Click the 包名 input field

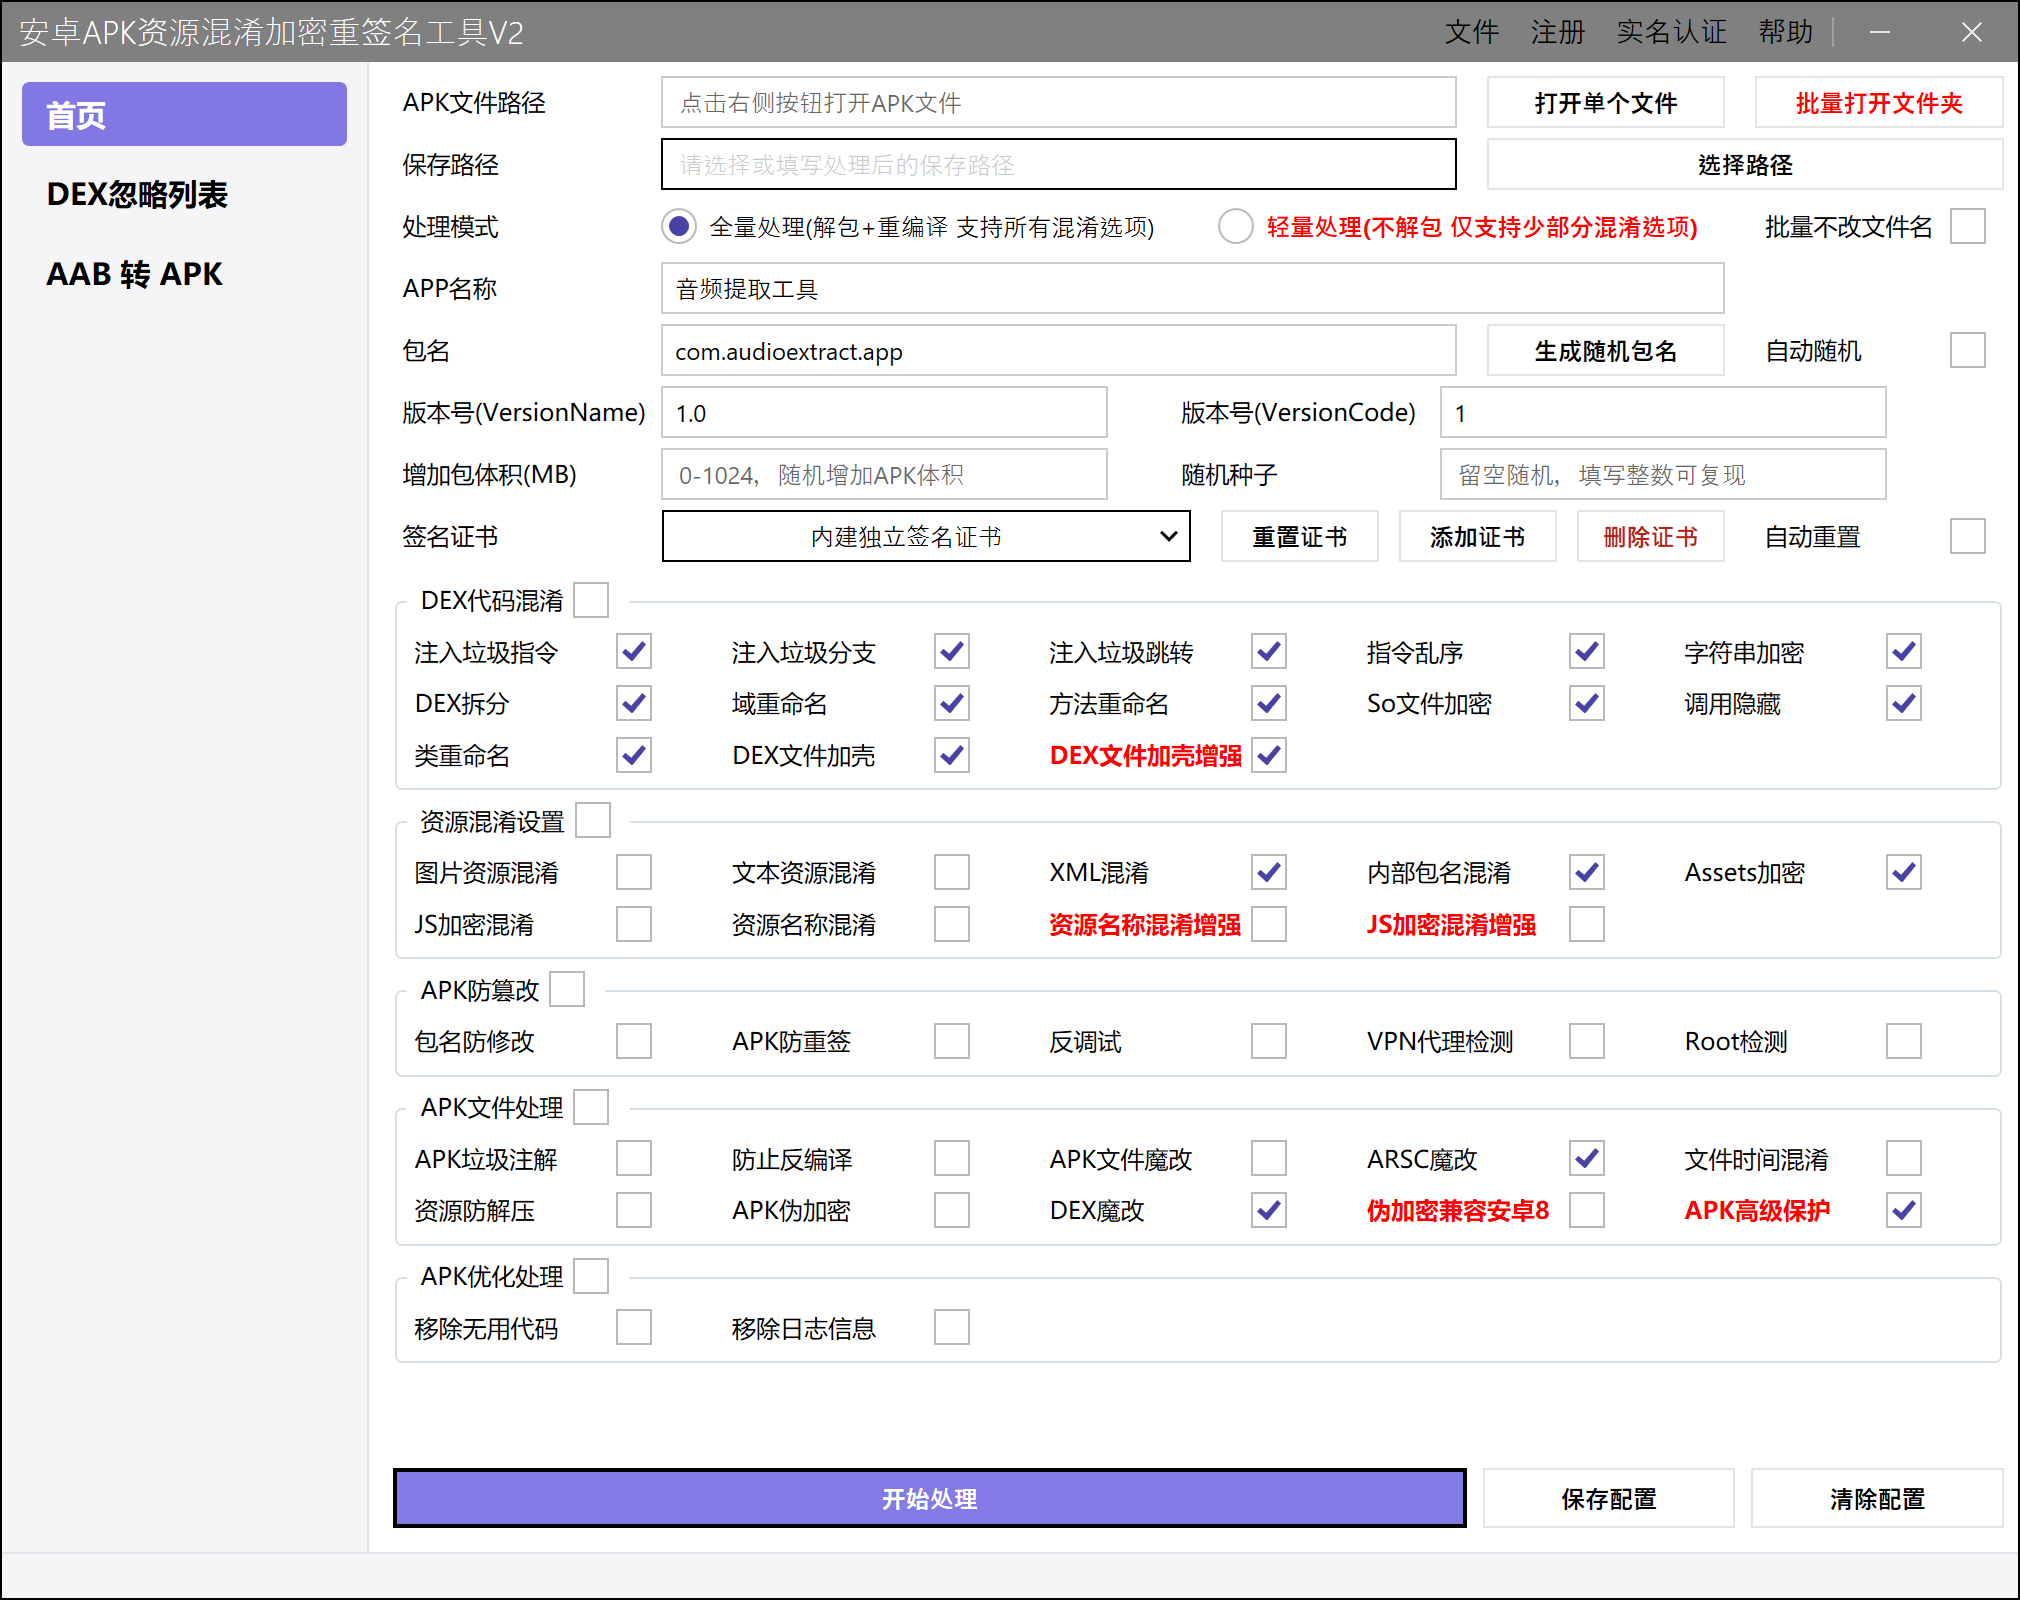pos(1058,350)
